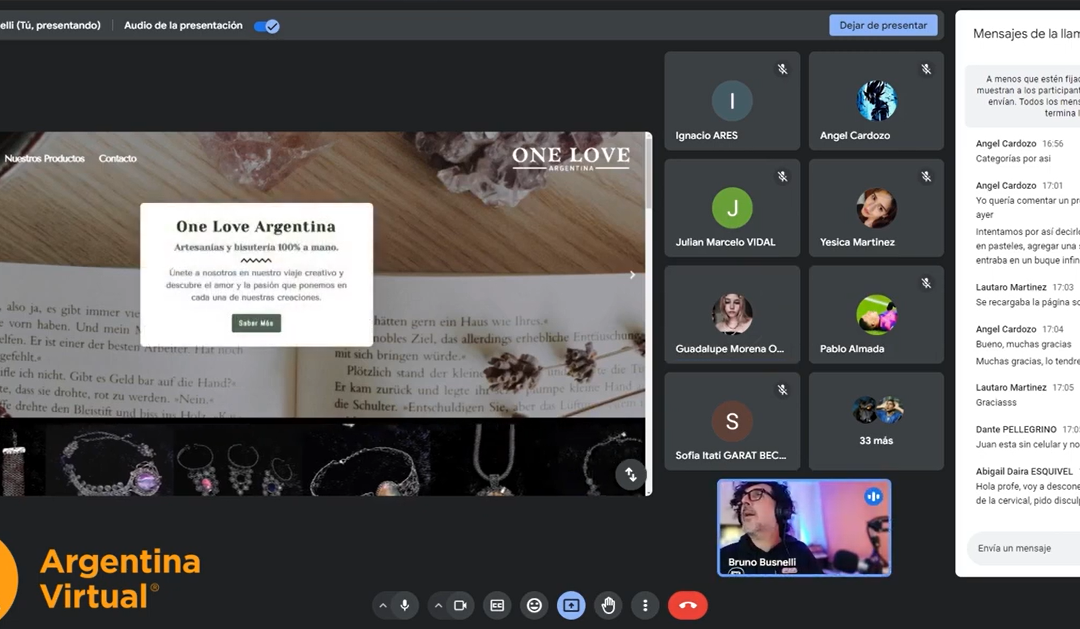Click the Mensajes de la llamada header
Image resolution: width=1080 pixels, height=629 pixels.
[1026, 34]
